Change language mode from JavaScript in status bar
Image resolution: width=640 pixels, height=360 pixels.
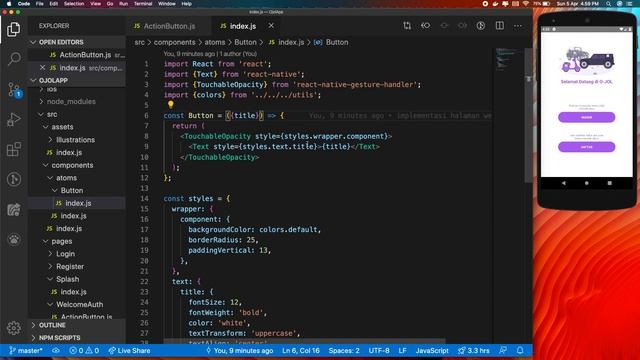432,351
